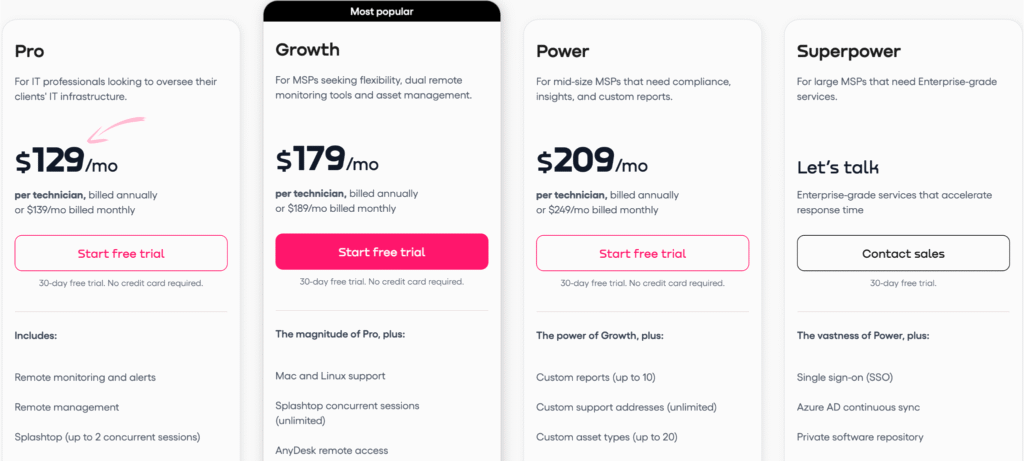Screen dimensions: 1024x461
Task: Click the Remote monitoring and alerts feature
Action: [x=85, y=377]
